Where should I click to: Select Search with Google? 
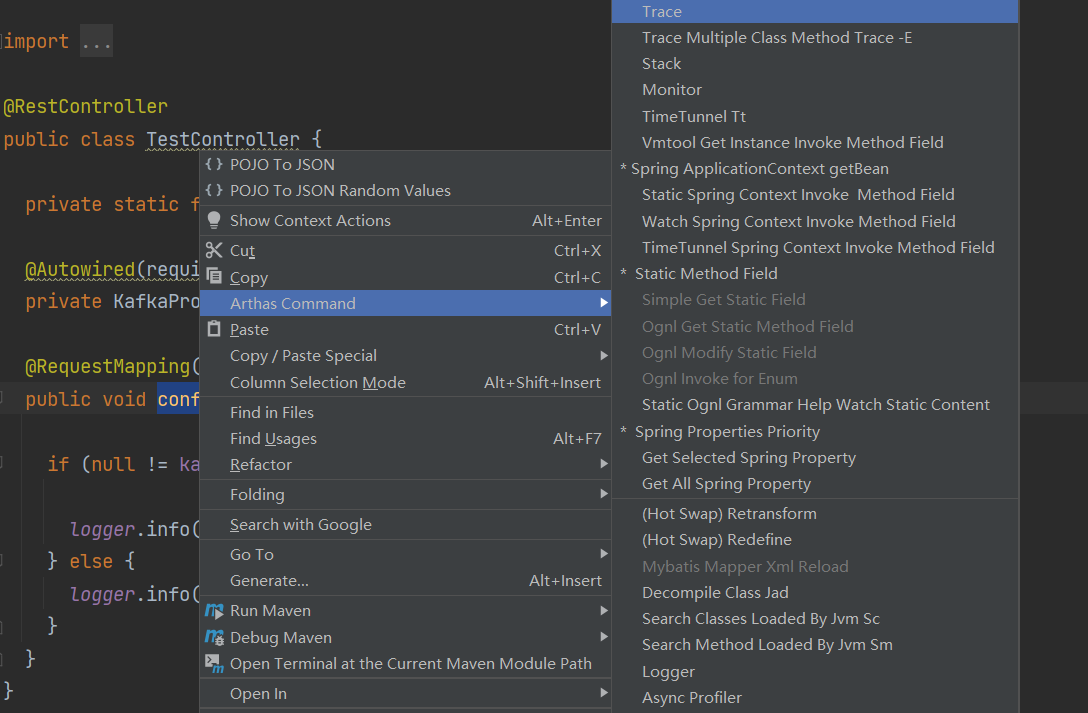(x=405, y=524)
